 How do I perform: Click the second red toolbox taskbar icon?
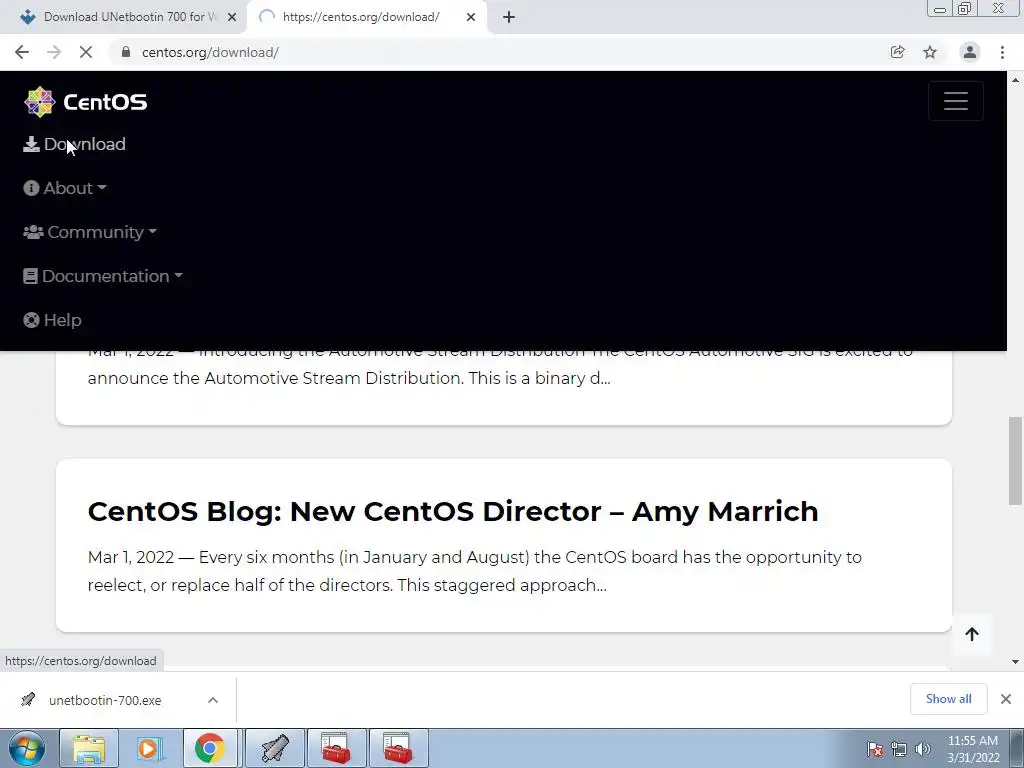399,748
